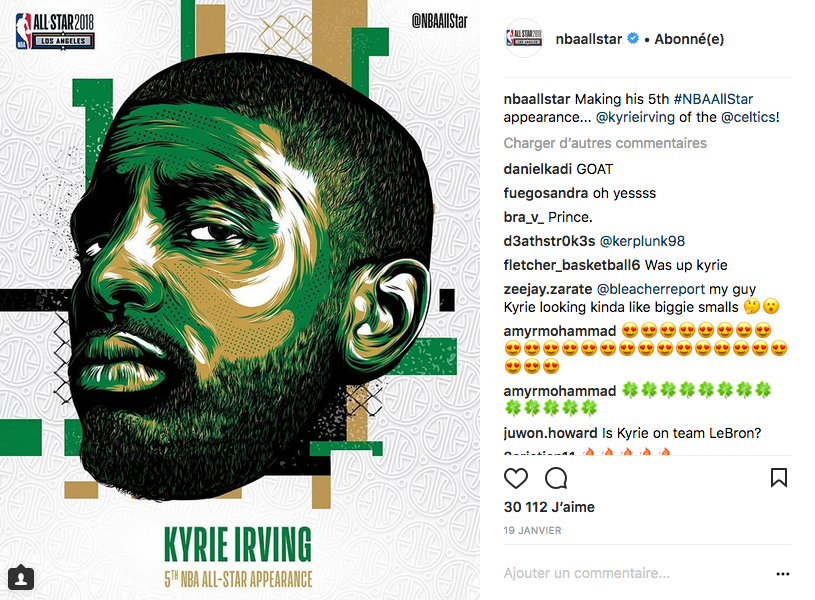815x600 pixels.
Task: Toggle the Abonné(e) following status
Action: (x=689, y=39)
